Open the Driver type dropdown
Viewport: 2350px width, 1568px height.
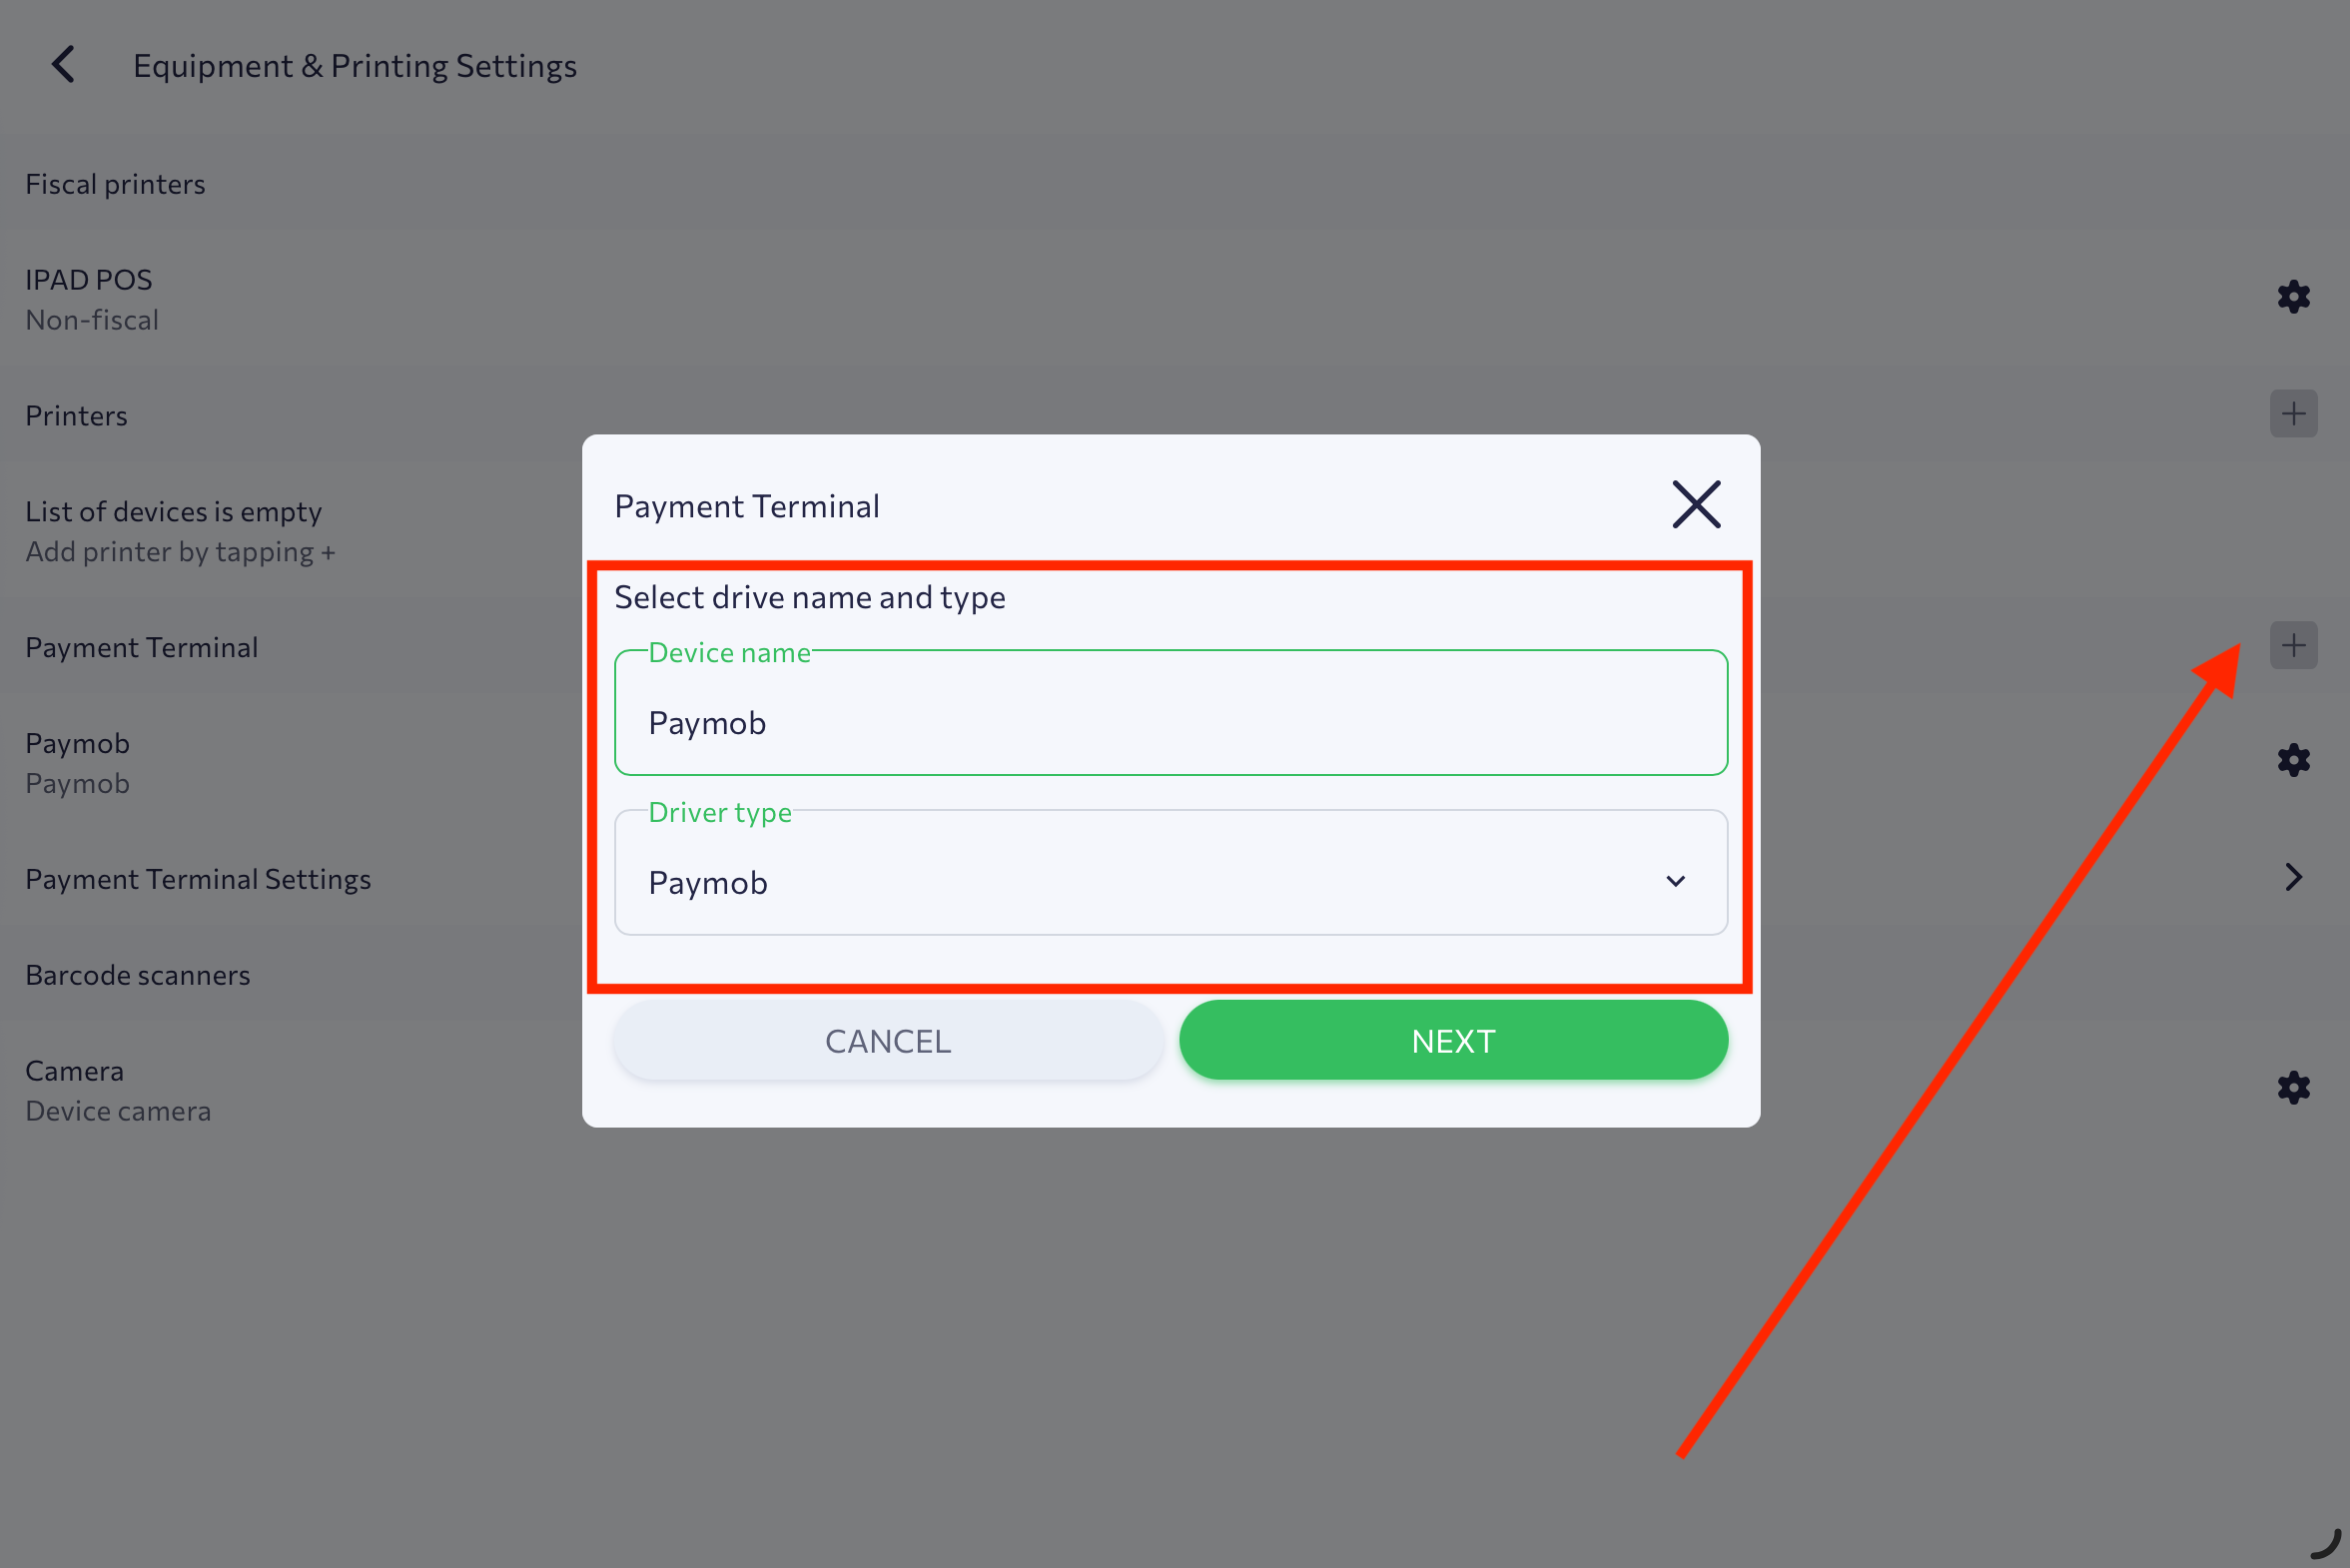(1171, 873)
